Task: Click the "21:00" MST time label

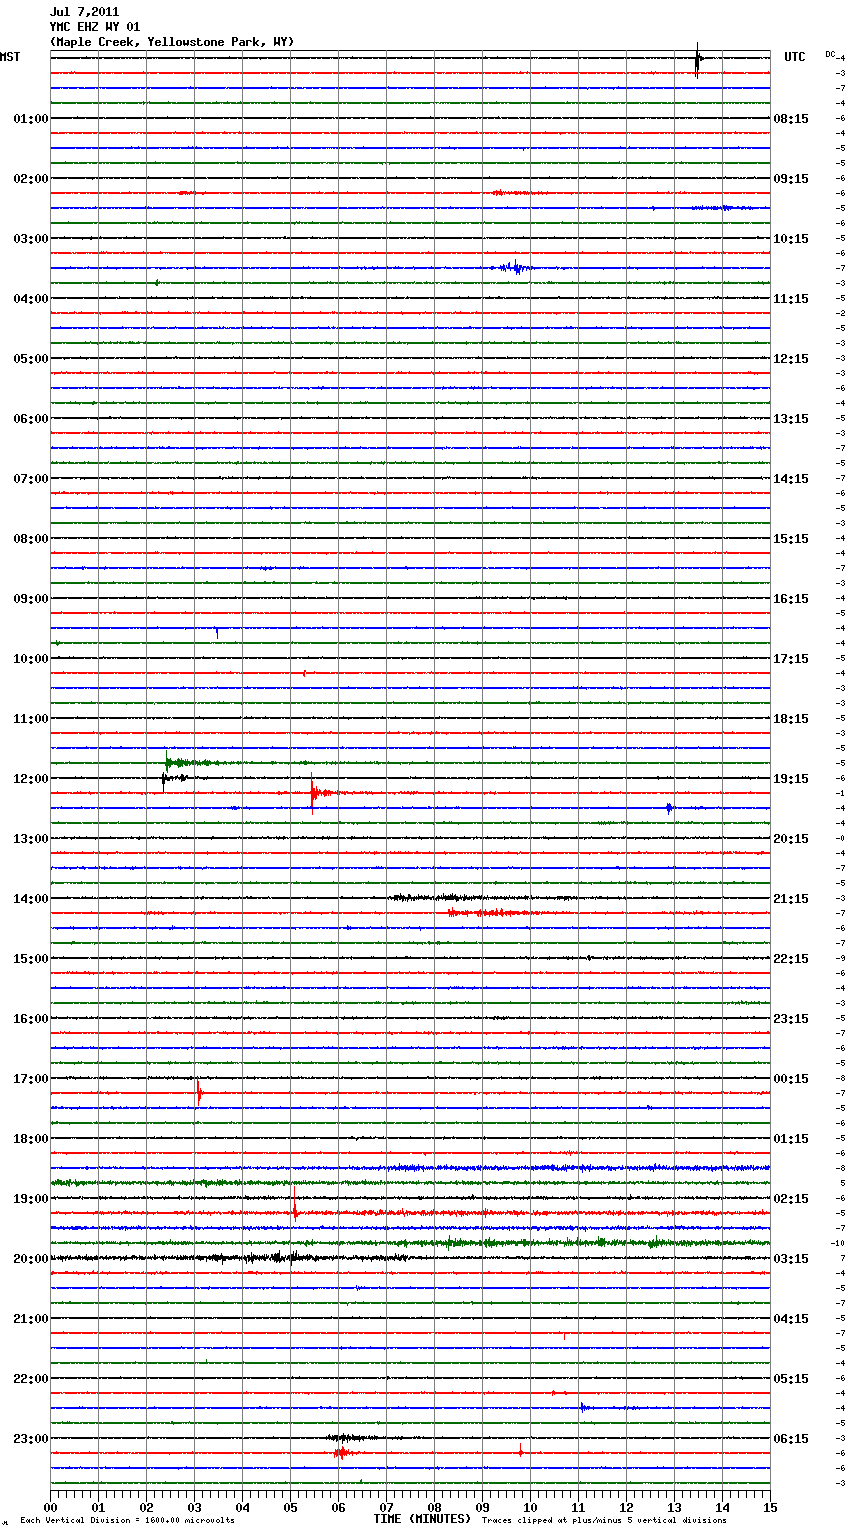Action: click(x=31, y=1318)
